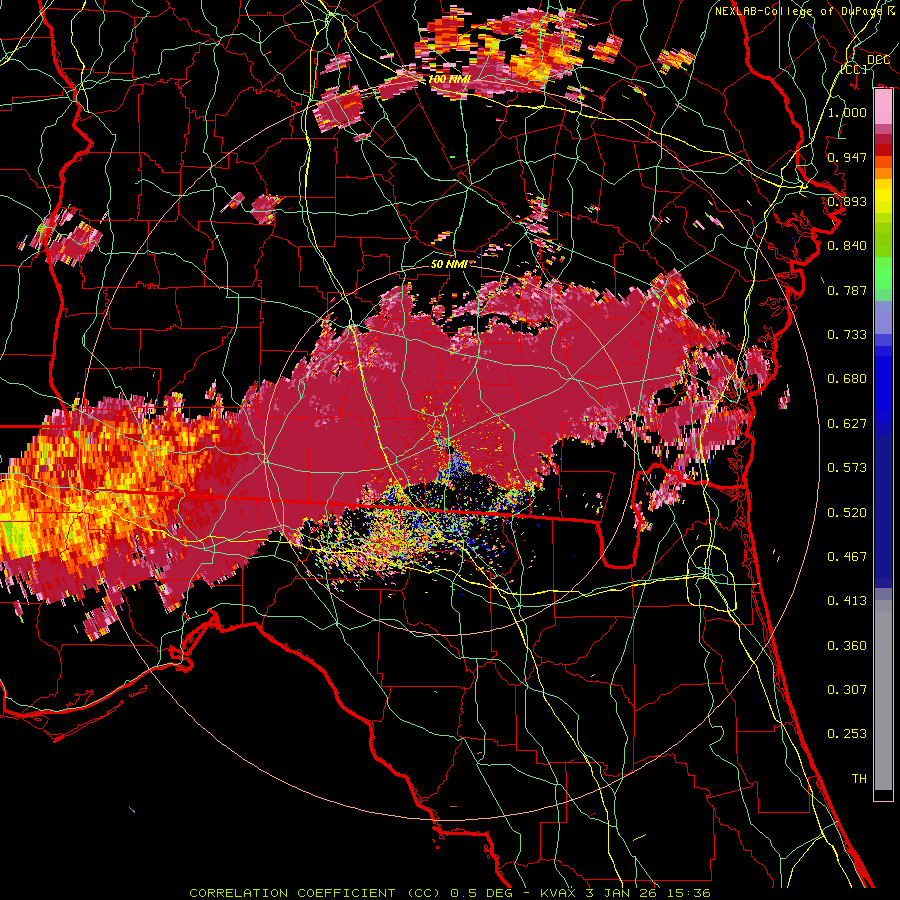Viewport: 900px width, 900px height.
Task: Click the 0.733 color scale label
Action: tap(847, 335)
